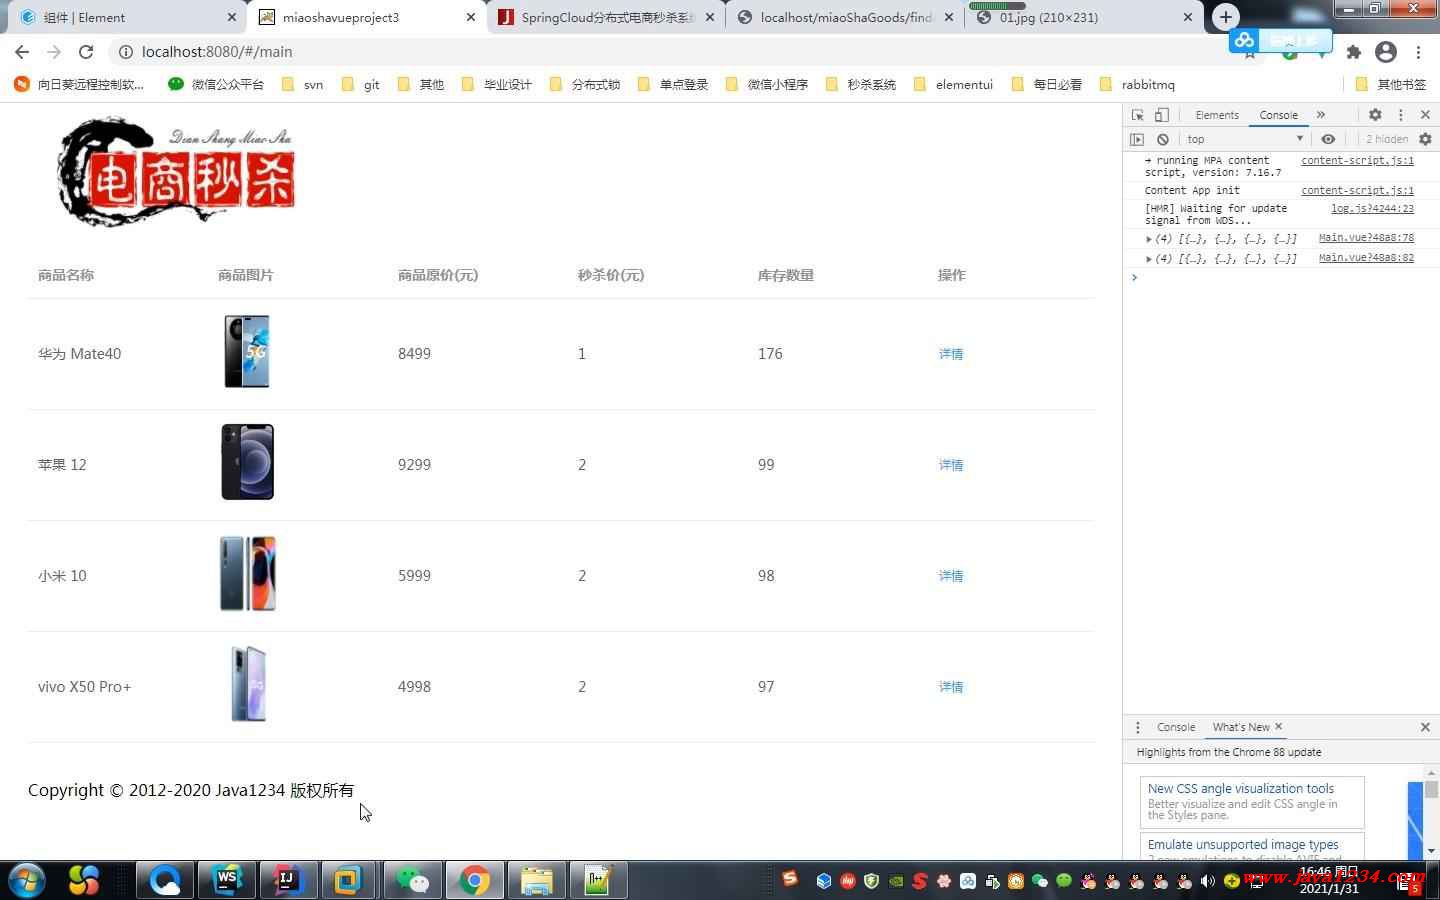Click the New CSS angle visualization tools card
Viewport: 1440px width, 900px height.
pyautogui.click(x=1252, y=802)
